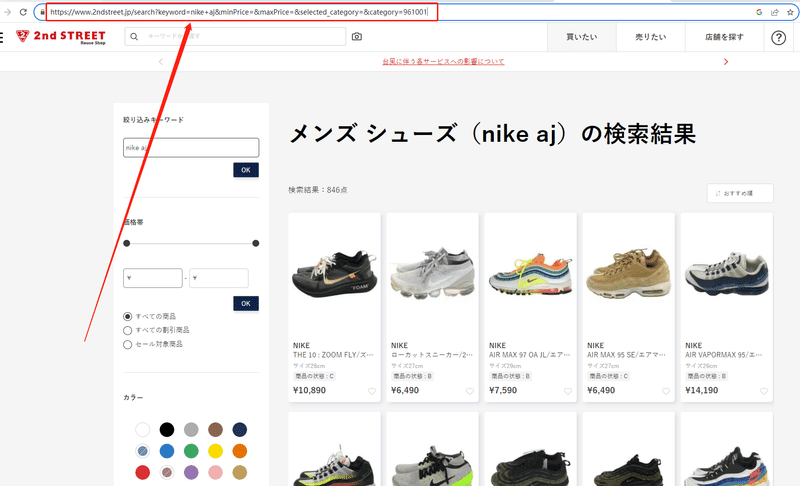Open image search camera icon
800x486 pixels.
click(357, 37)
